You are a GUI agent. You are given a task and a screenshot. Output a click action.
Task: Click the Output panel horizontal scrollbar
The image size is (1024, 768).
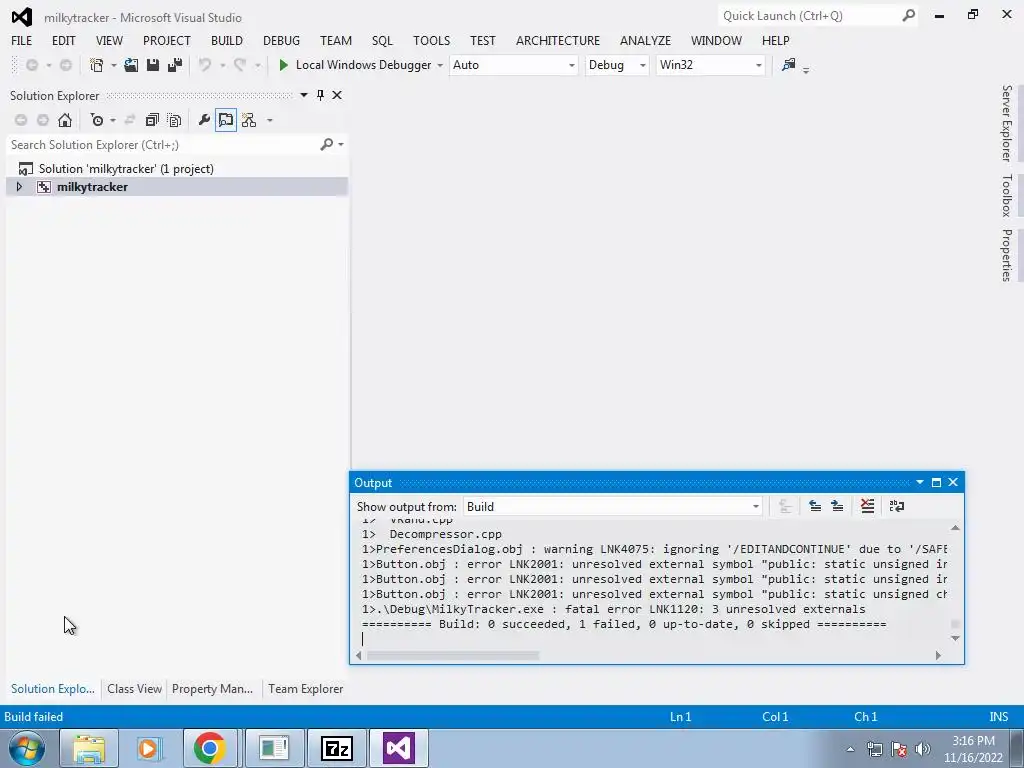(x=453, y=655)
